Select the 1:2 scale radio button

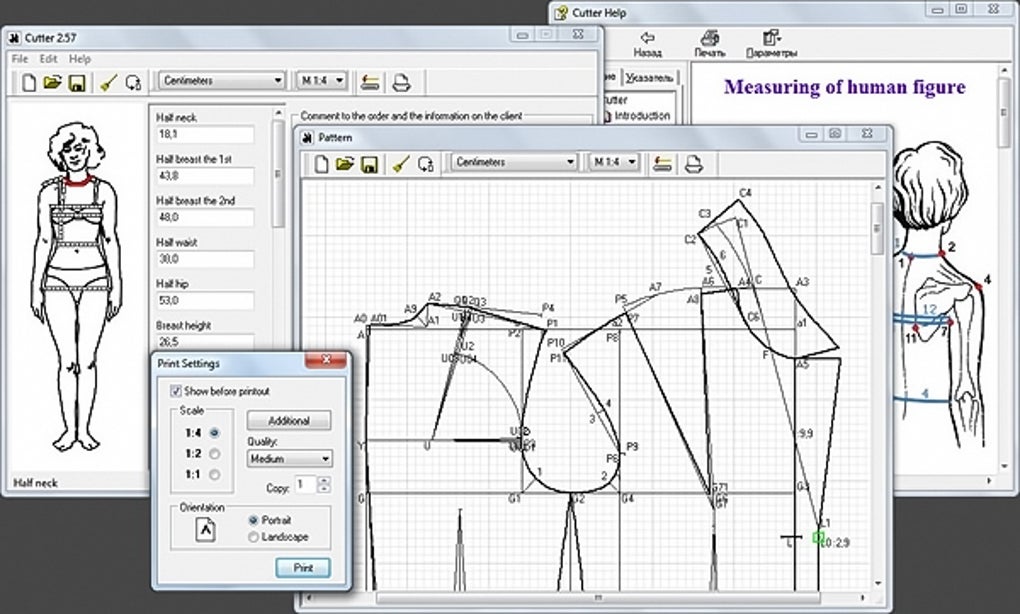(x=214, y=452)
